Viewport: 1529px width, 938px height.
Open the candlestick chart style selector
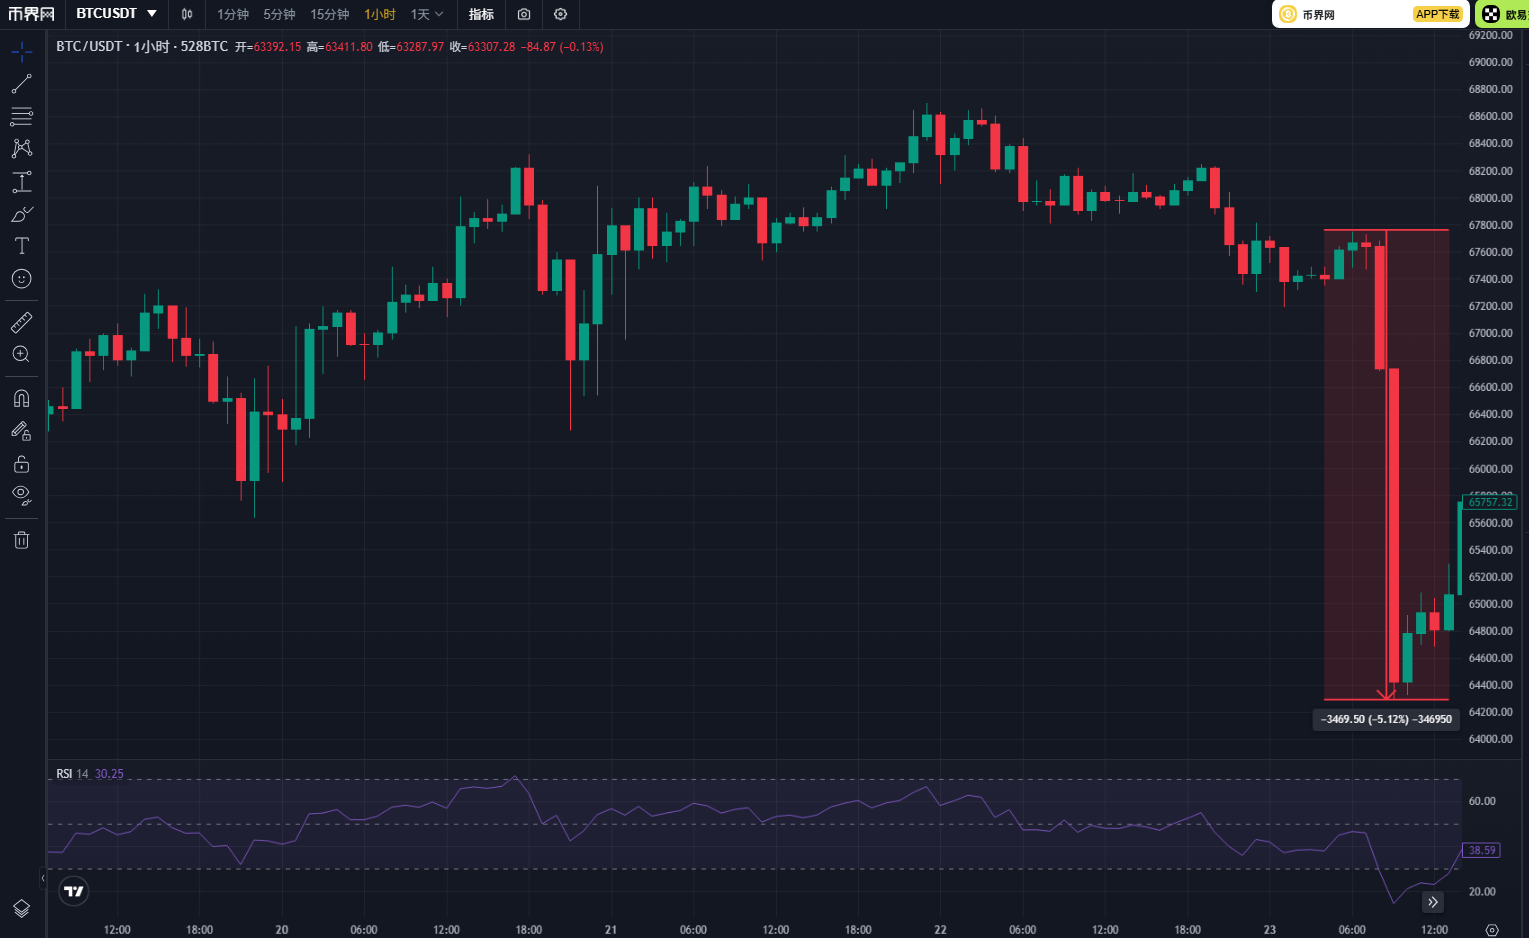pos(187,14)
